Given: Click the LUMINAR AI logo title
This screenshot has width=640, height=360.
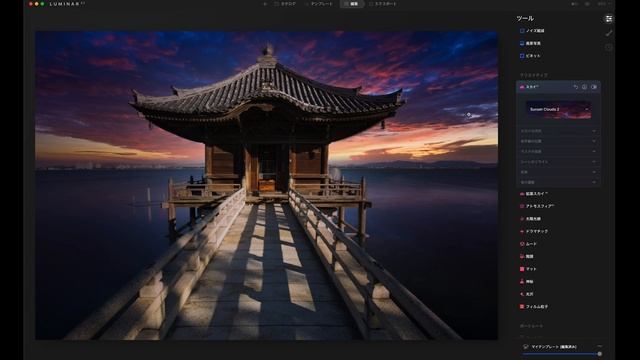Looking at the screenshot, I should (x=67, y=4).
